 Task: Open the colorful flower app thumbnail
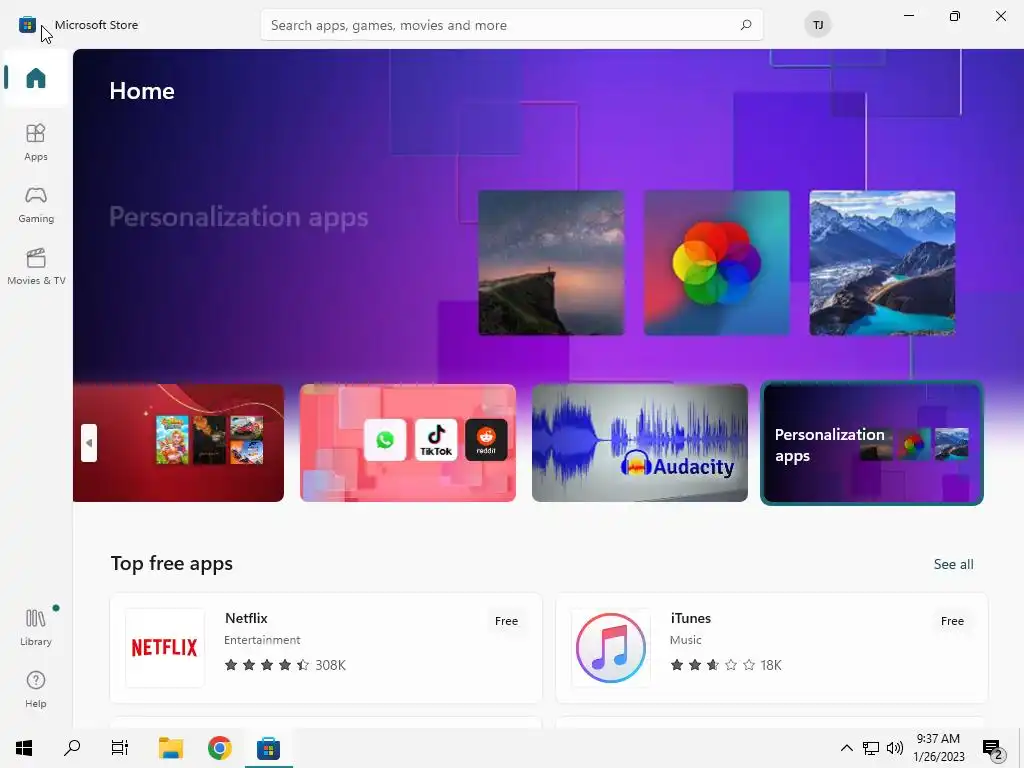tap(716, 263)
